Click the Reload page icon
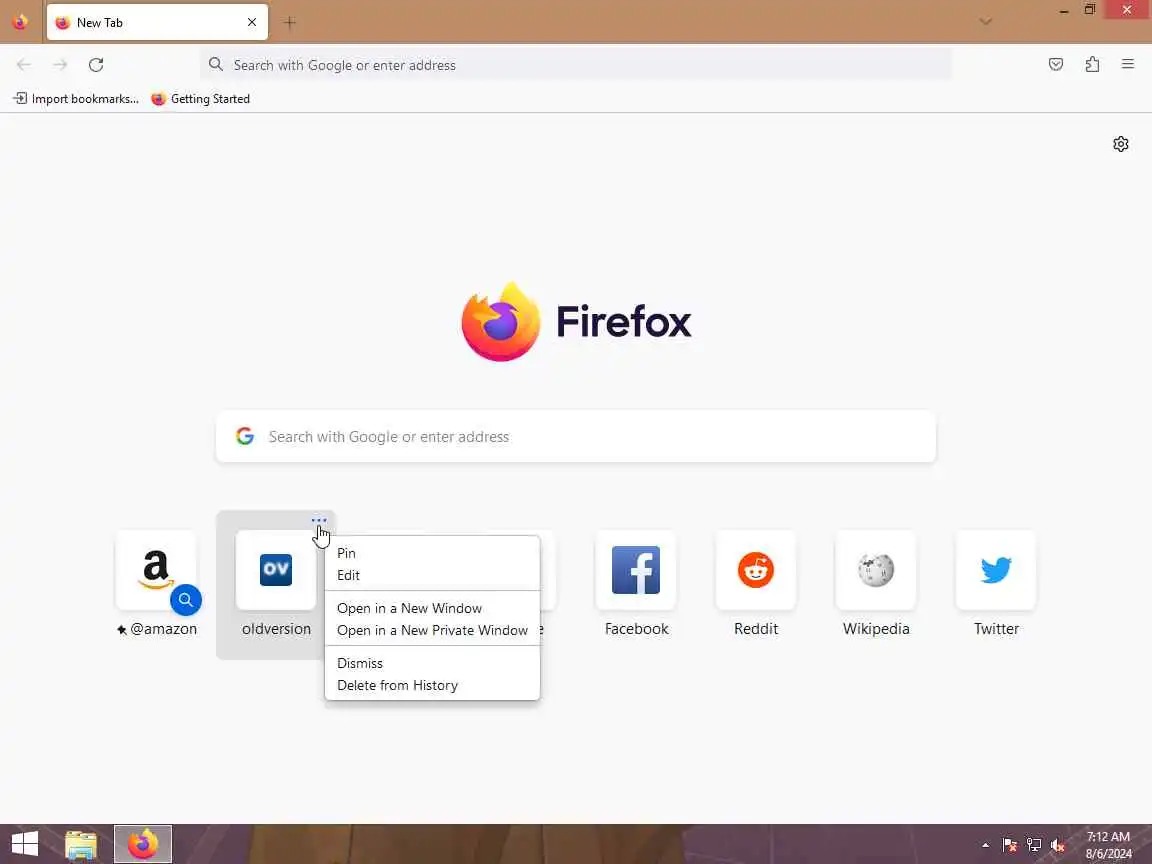Image resolution: width=1152 pixels, height=864 pixels. pos(96,65)
